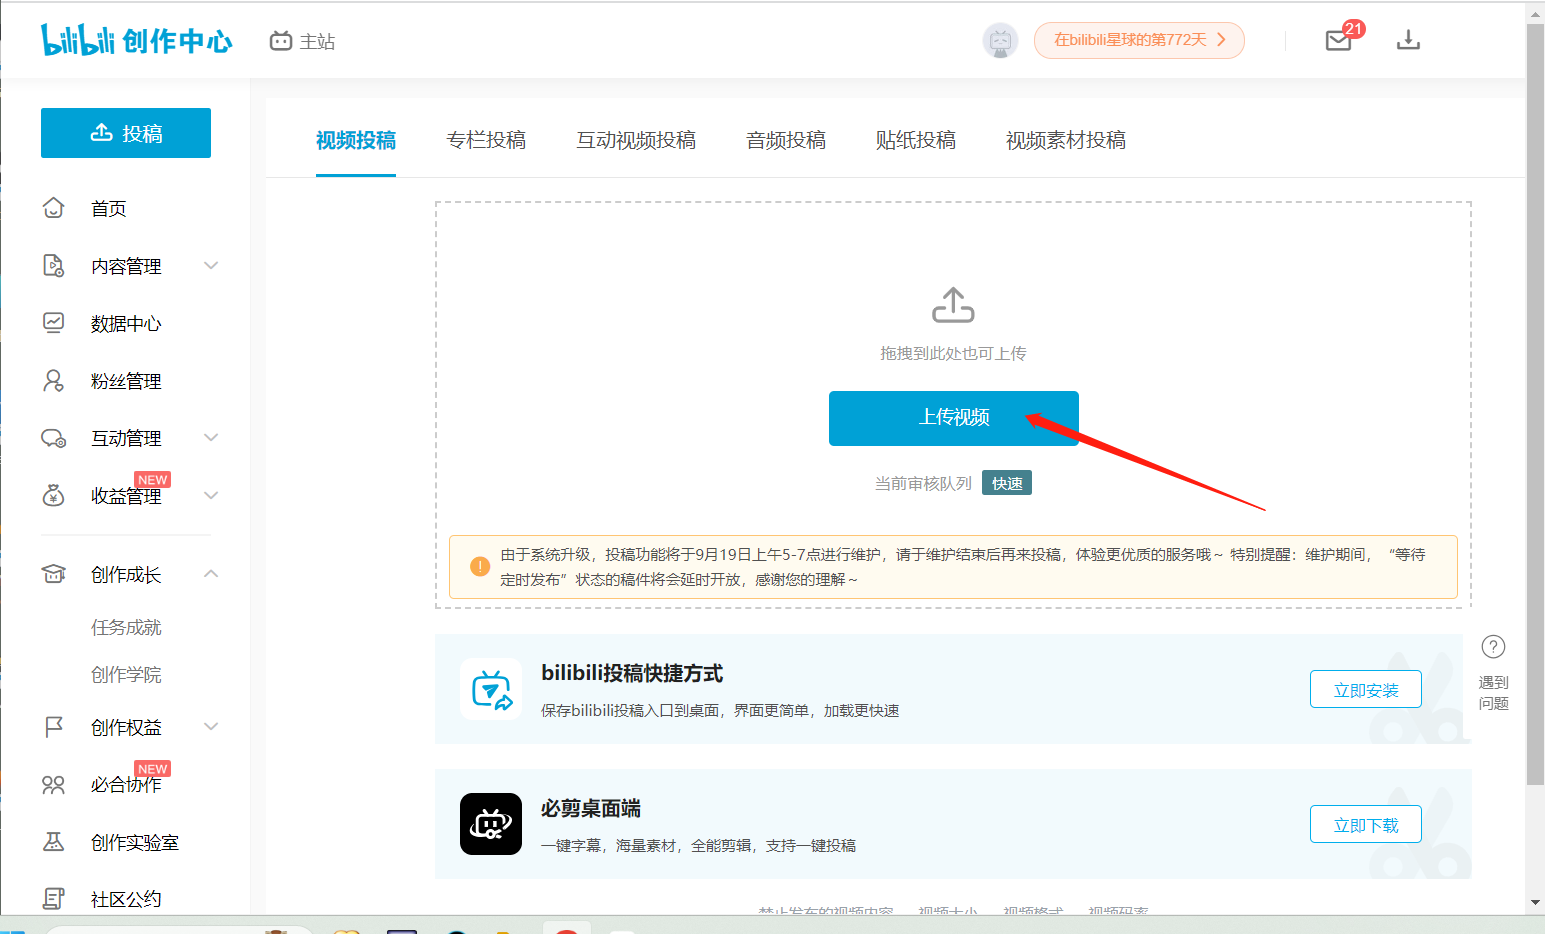
Task: Click the 当前审核队列 label
Action: pos(923,483)
